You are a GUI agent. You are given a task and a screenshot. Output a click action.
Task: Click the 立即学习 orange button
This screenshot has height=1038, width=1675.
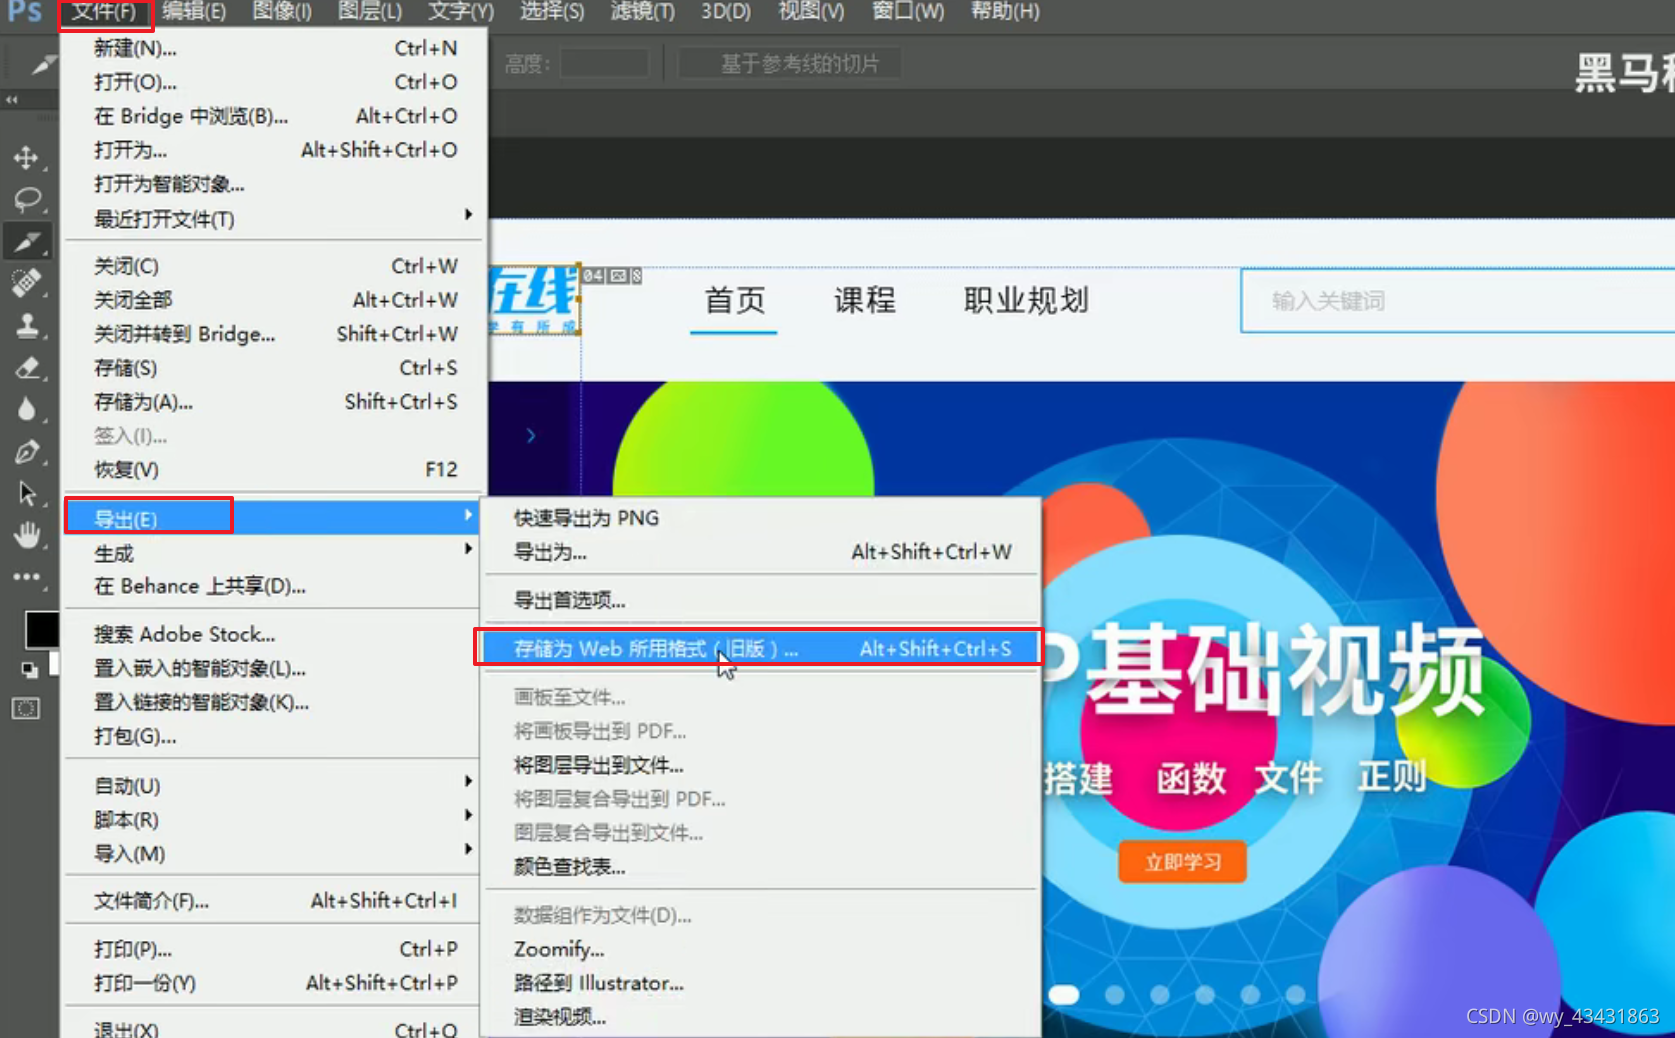[1182, 862]
